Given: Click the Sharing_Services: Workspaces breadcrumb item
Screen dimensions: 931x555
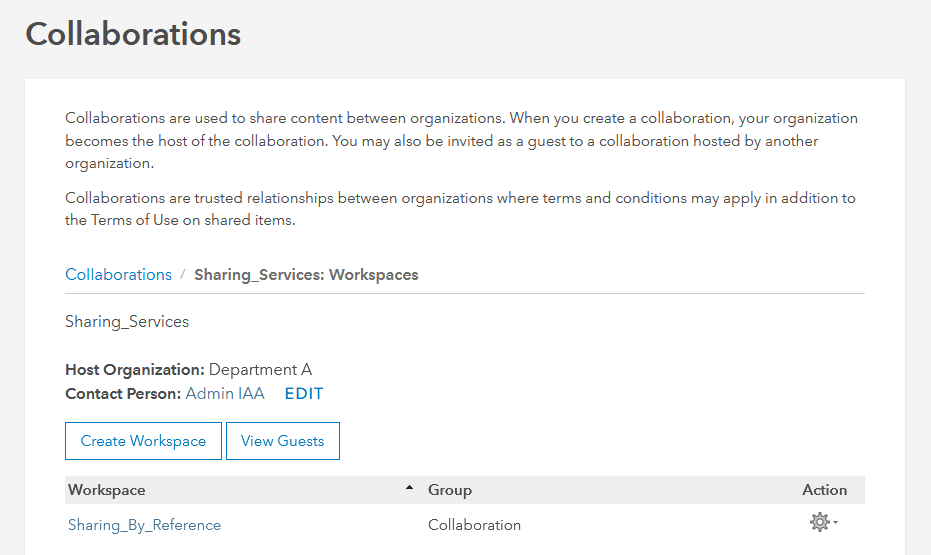Looking at the screenshot, I should pos(306,274).
